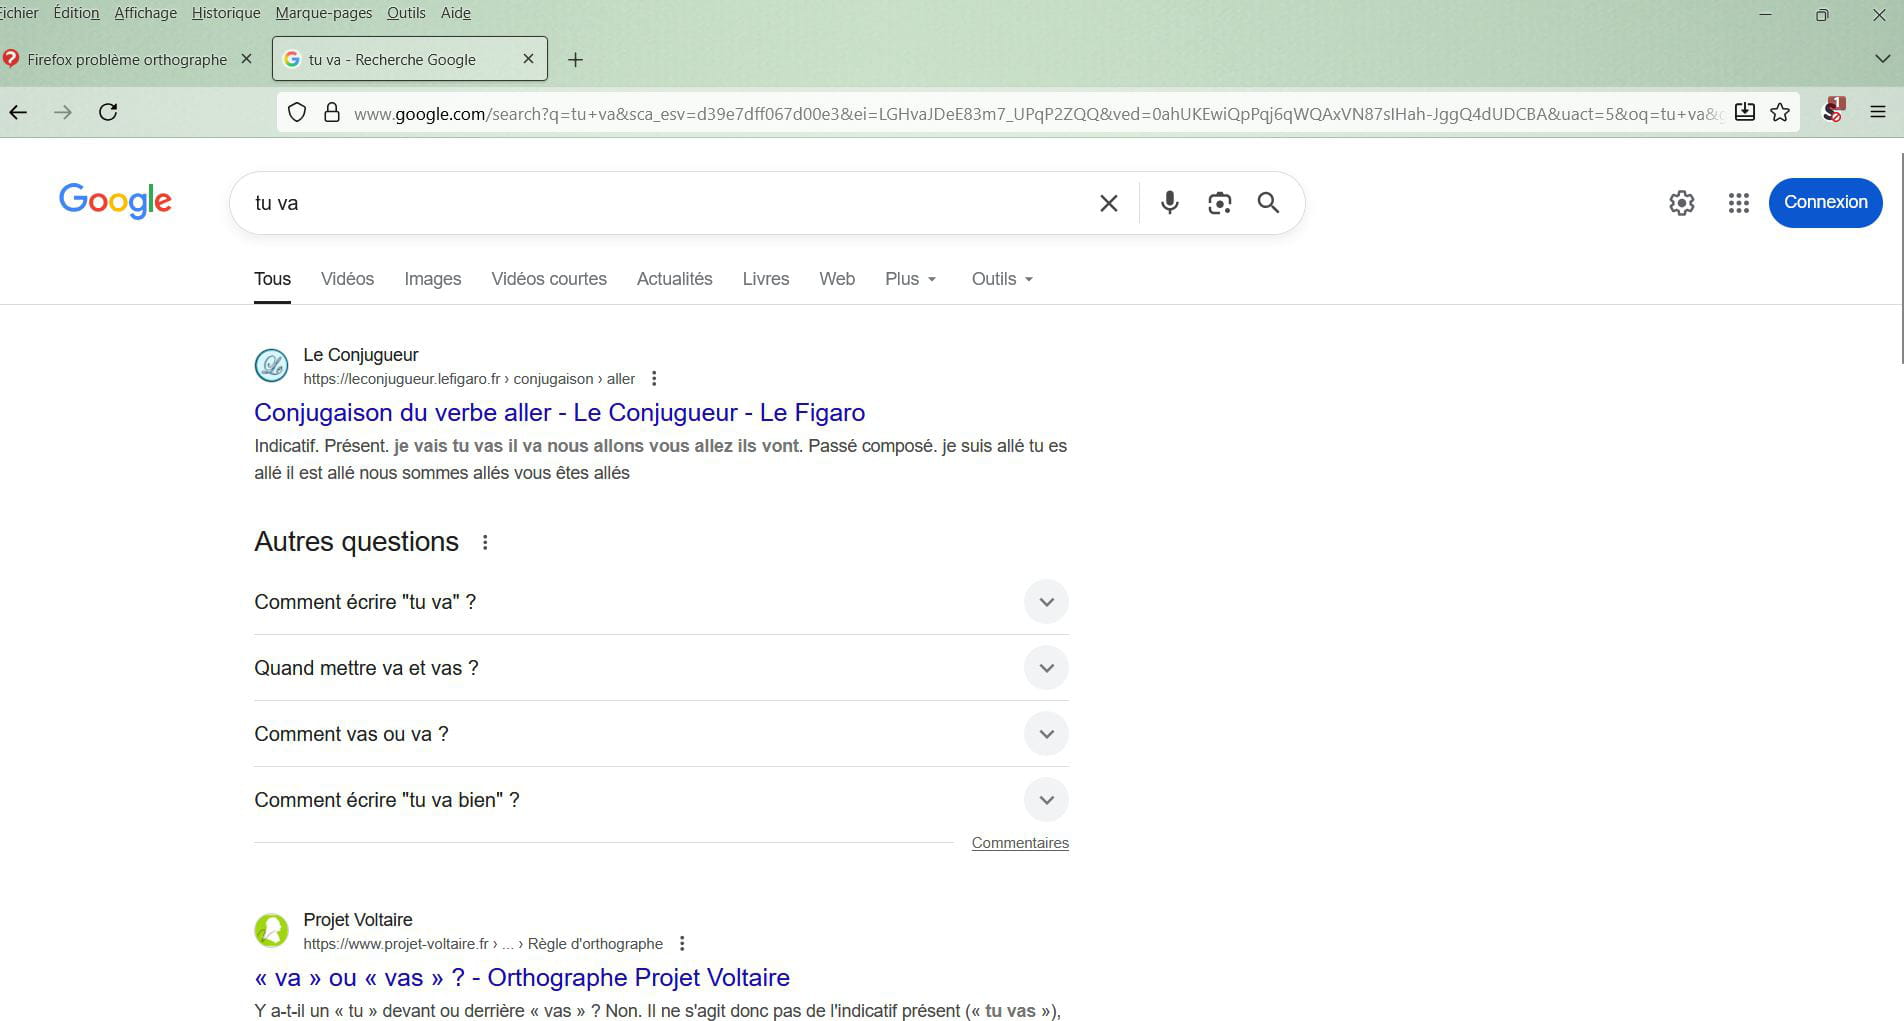Open the 'Marque-pages' menu
This screenshot has height=1021, width=1904.
click(x=324, y=13)
